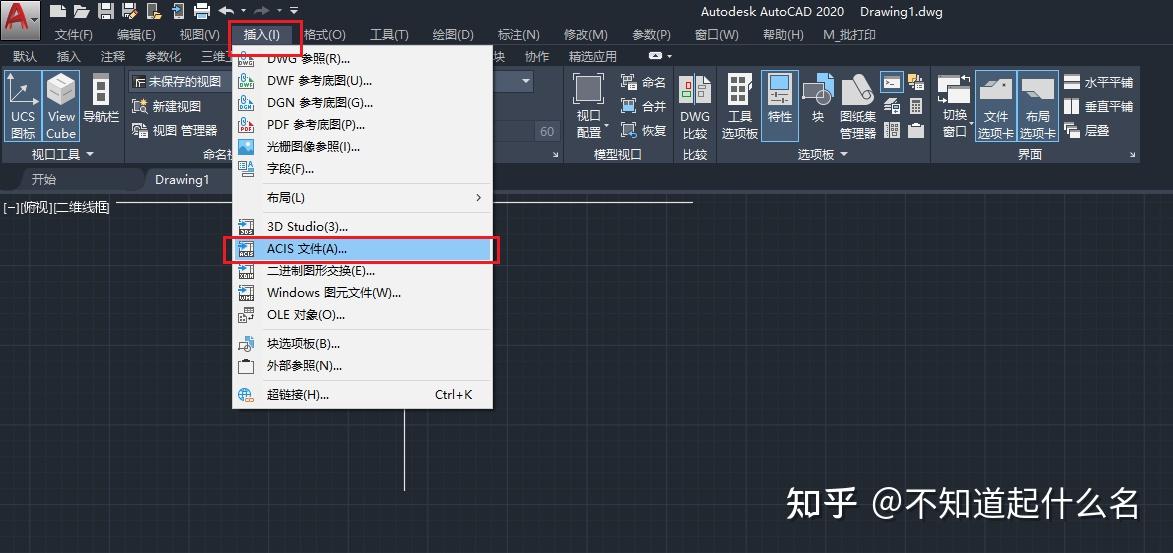Open the 编辑(E) menu
This screenshot has width=1173, height=553.
point(136,34)
